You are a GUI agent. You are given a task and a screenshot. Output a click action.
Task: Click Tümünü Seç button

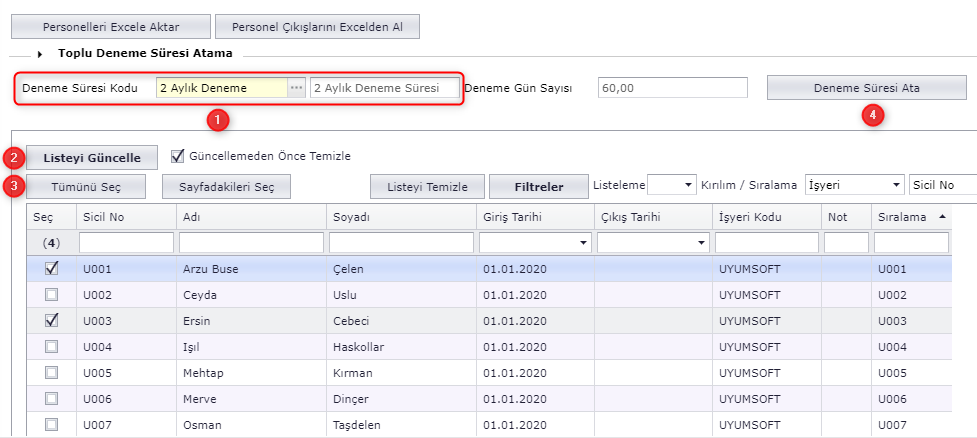[x=85, y=186]
